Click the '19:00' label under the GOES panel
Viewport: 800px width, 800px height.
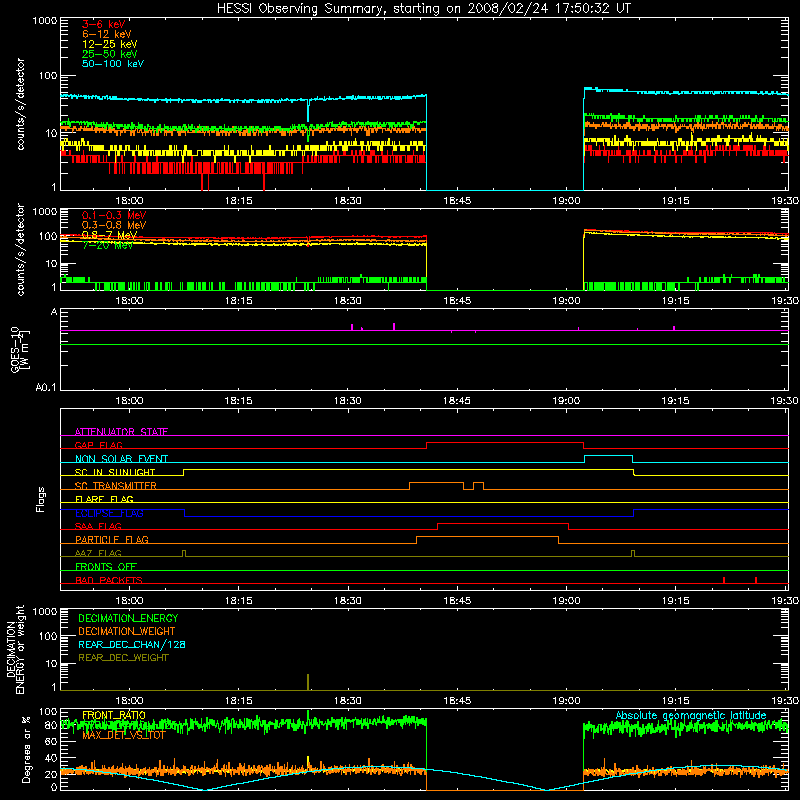tap(566, 401)
